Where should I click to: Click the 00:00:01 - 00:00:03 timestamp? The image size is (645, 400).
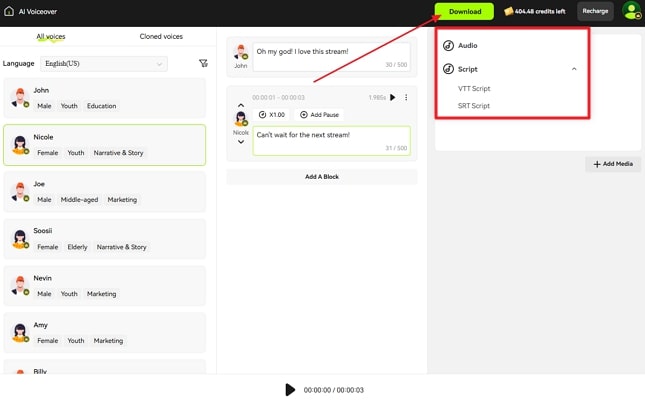pos(278,98)
